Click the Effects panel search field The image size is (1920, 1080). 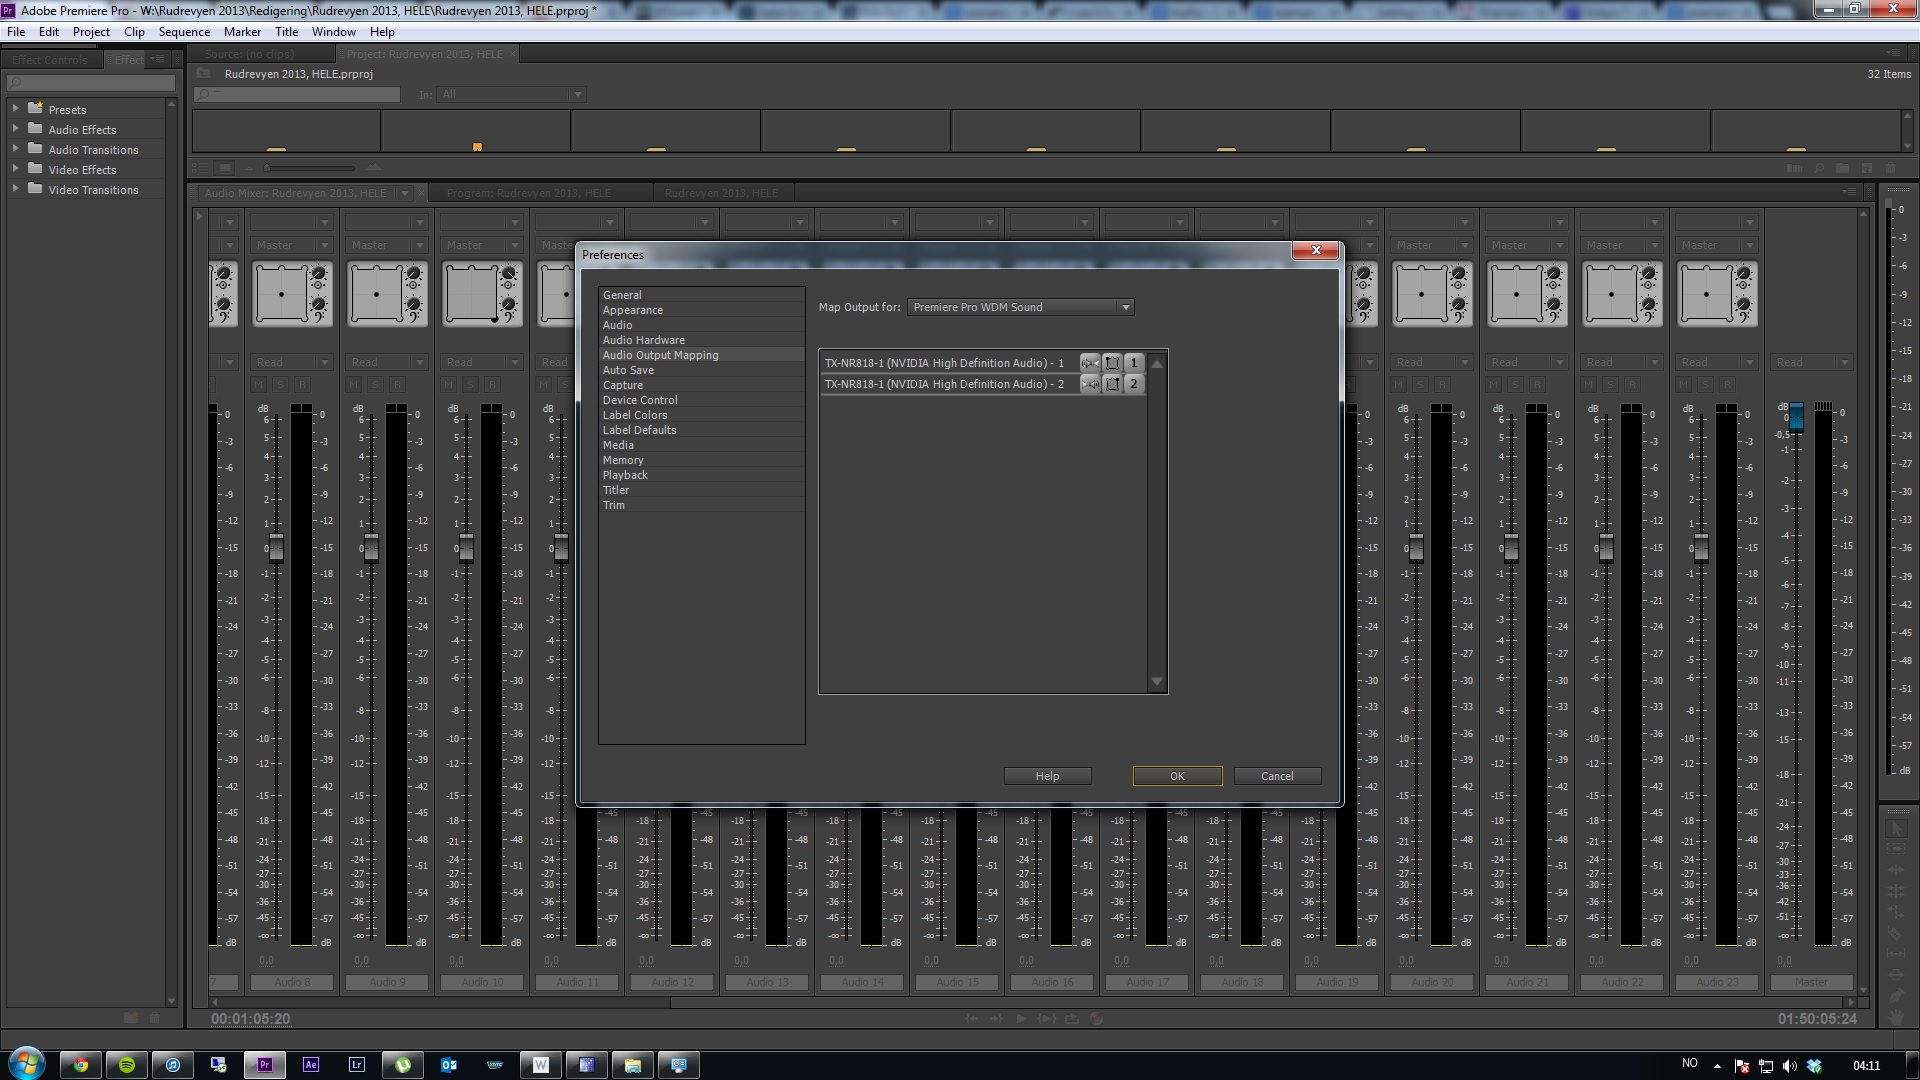[x=90, y=82]
